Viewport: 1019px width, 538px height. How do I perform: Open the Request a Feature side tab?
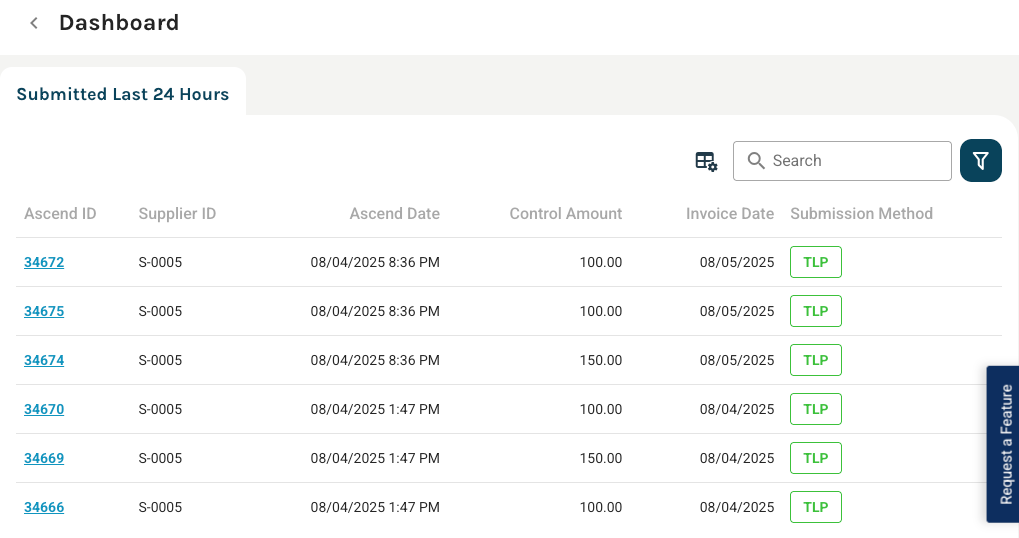pos(1005,444)
